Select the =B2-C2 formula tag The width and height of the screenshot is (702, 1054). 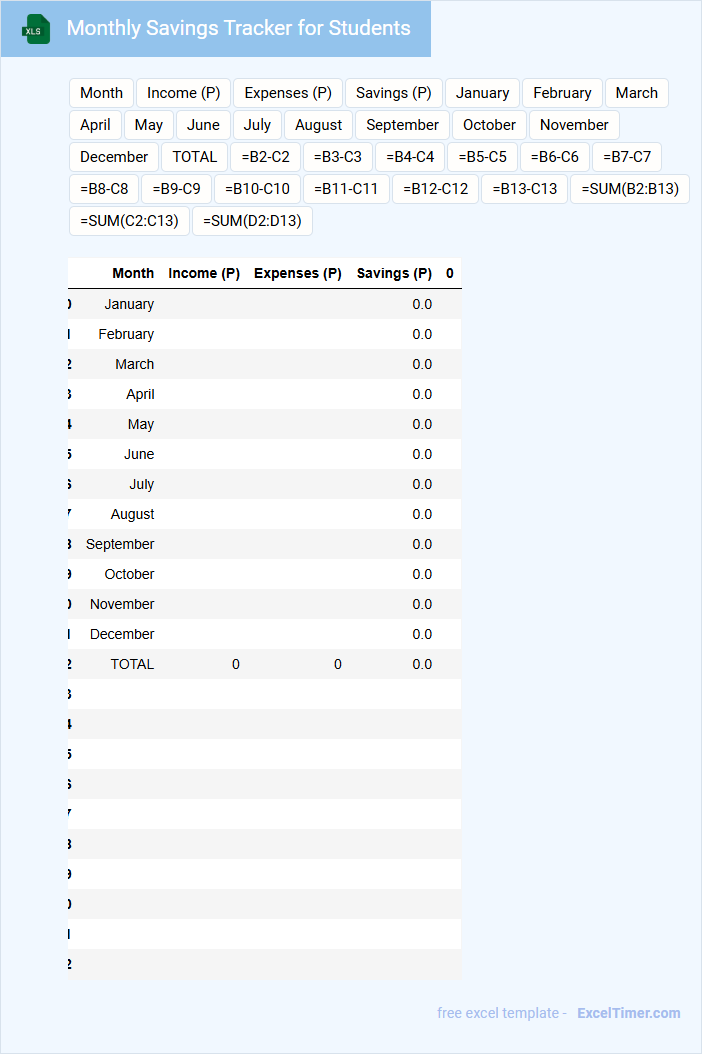[x=266, y=157]
